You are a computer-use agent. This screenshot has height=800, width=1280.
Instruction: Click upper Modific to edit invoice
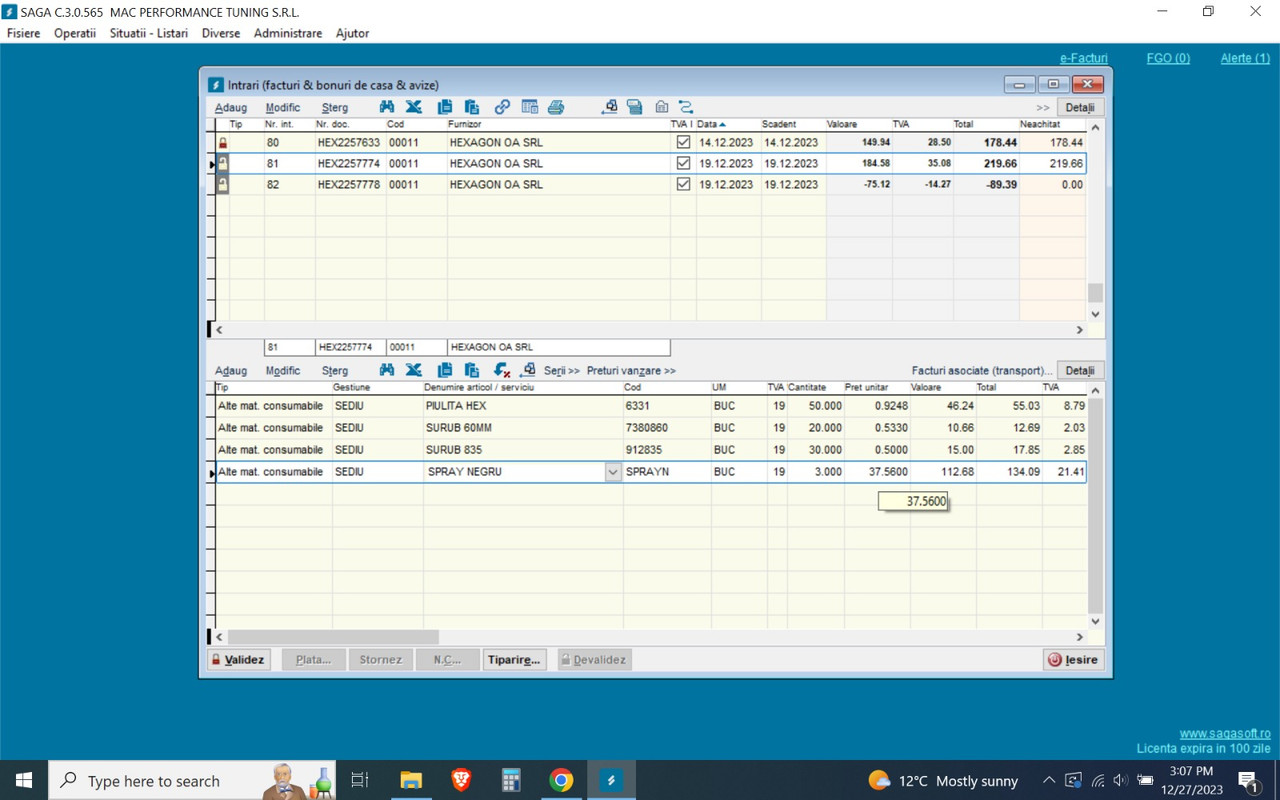[x=283, y=108]
